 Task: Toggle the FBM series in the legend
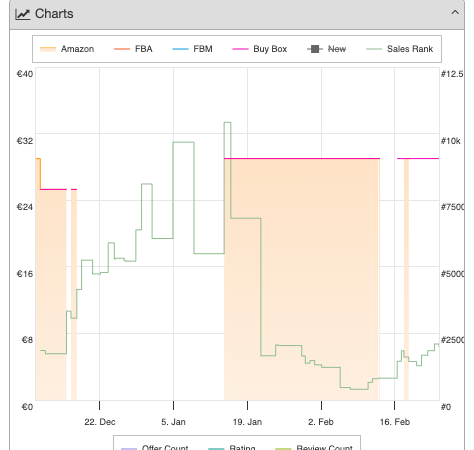pyautogui.click(x=192, y=49)
